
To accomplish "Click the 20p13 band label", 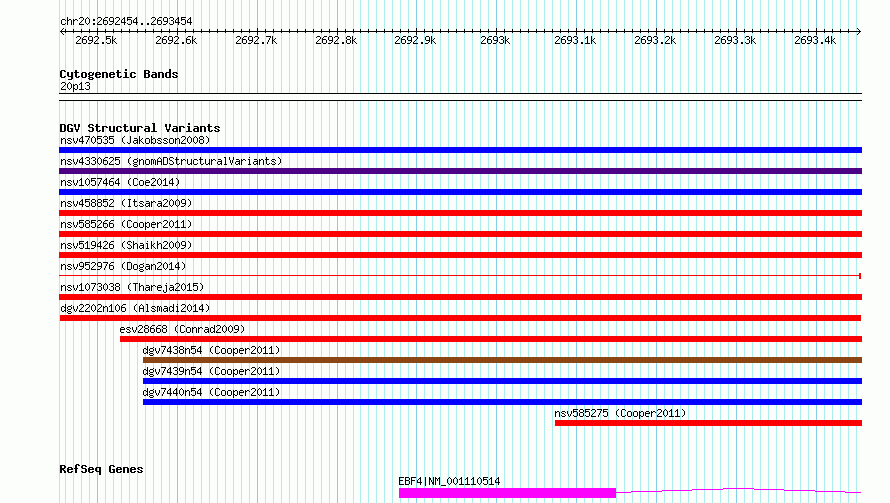I will 75,86.
